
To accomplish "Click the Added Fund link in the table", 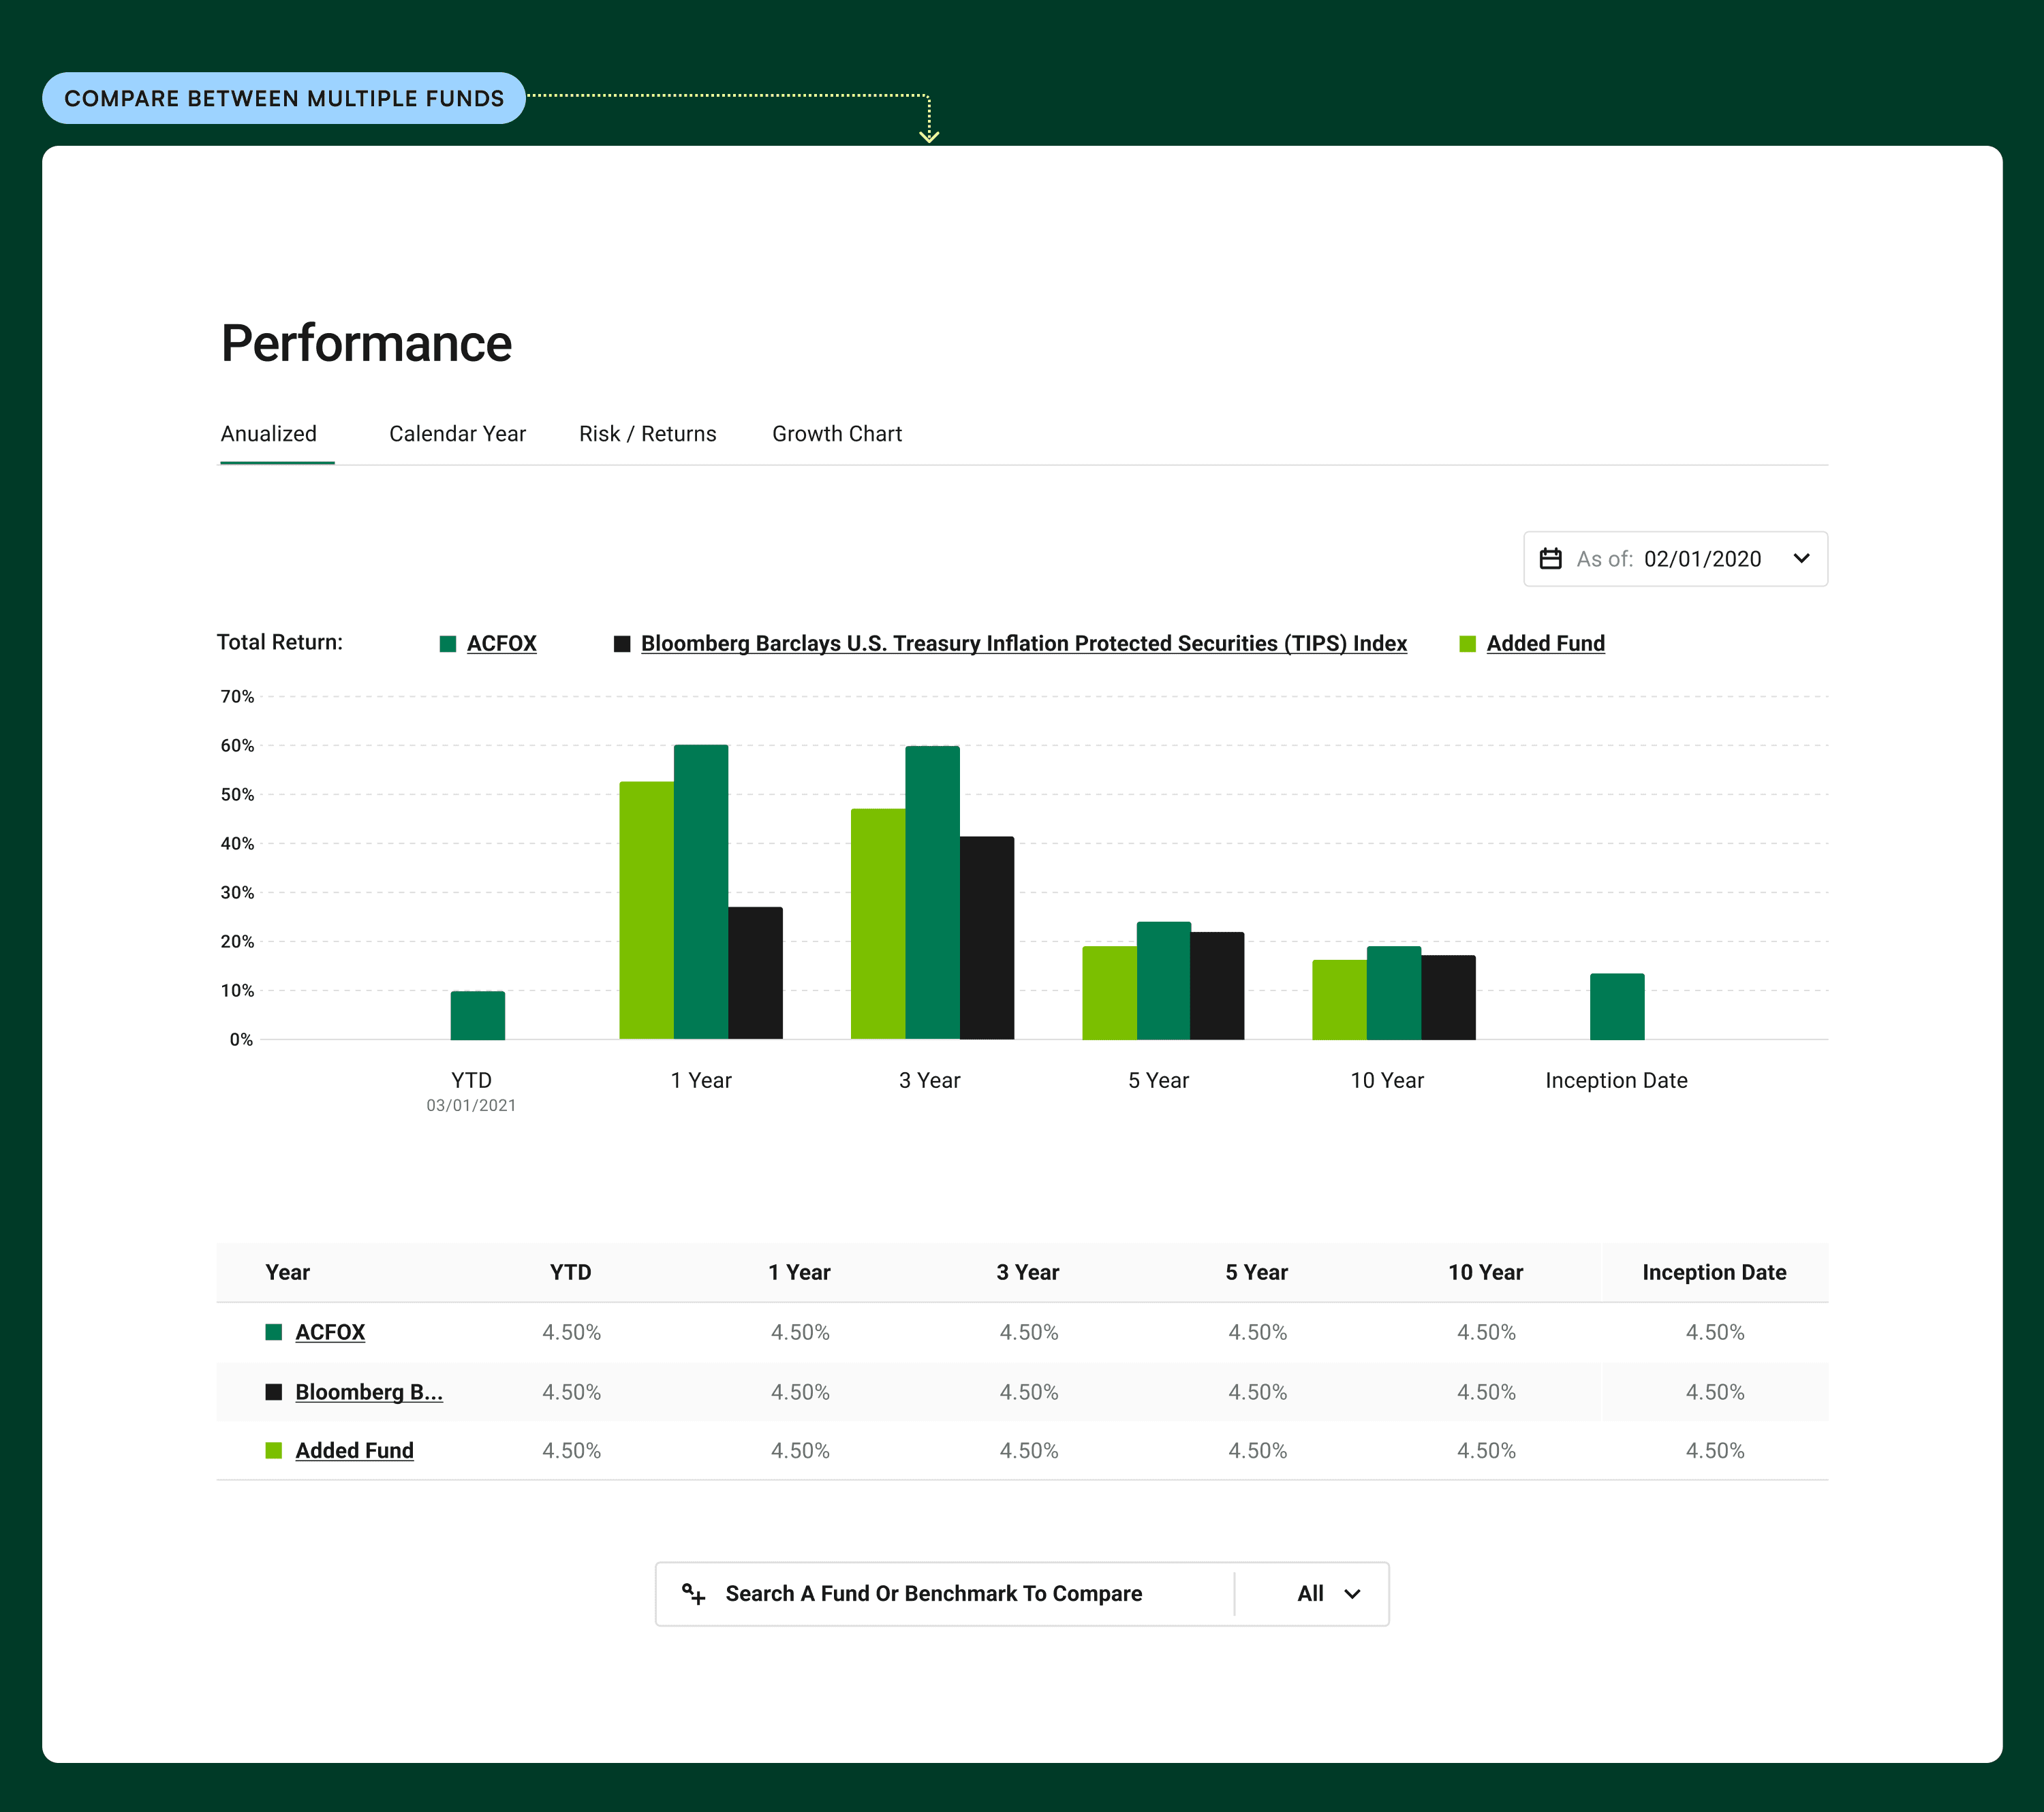I will (354, 1451).
